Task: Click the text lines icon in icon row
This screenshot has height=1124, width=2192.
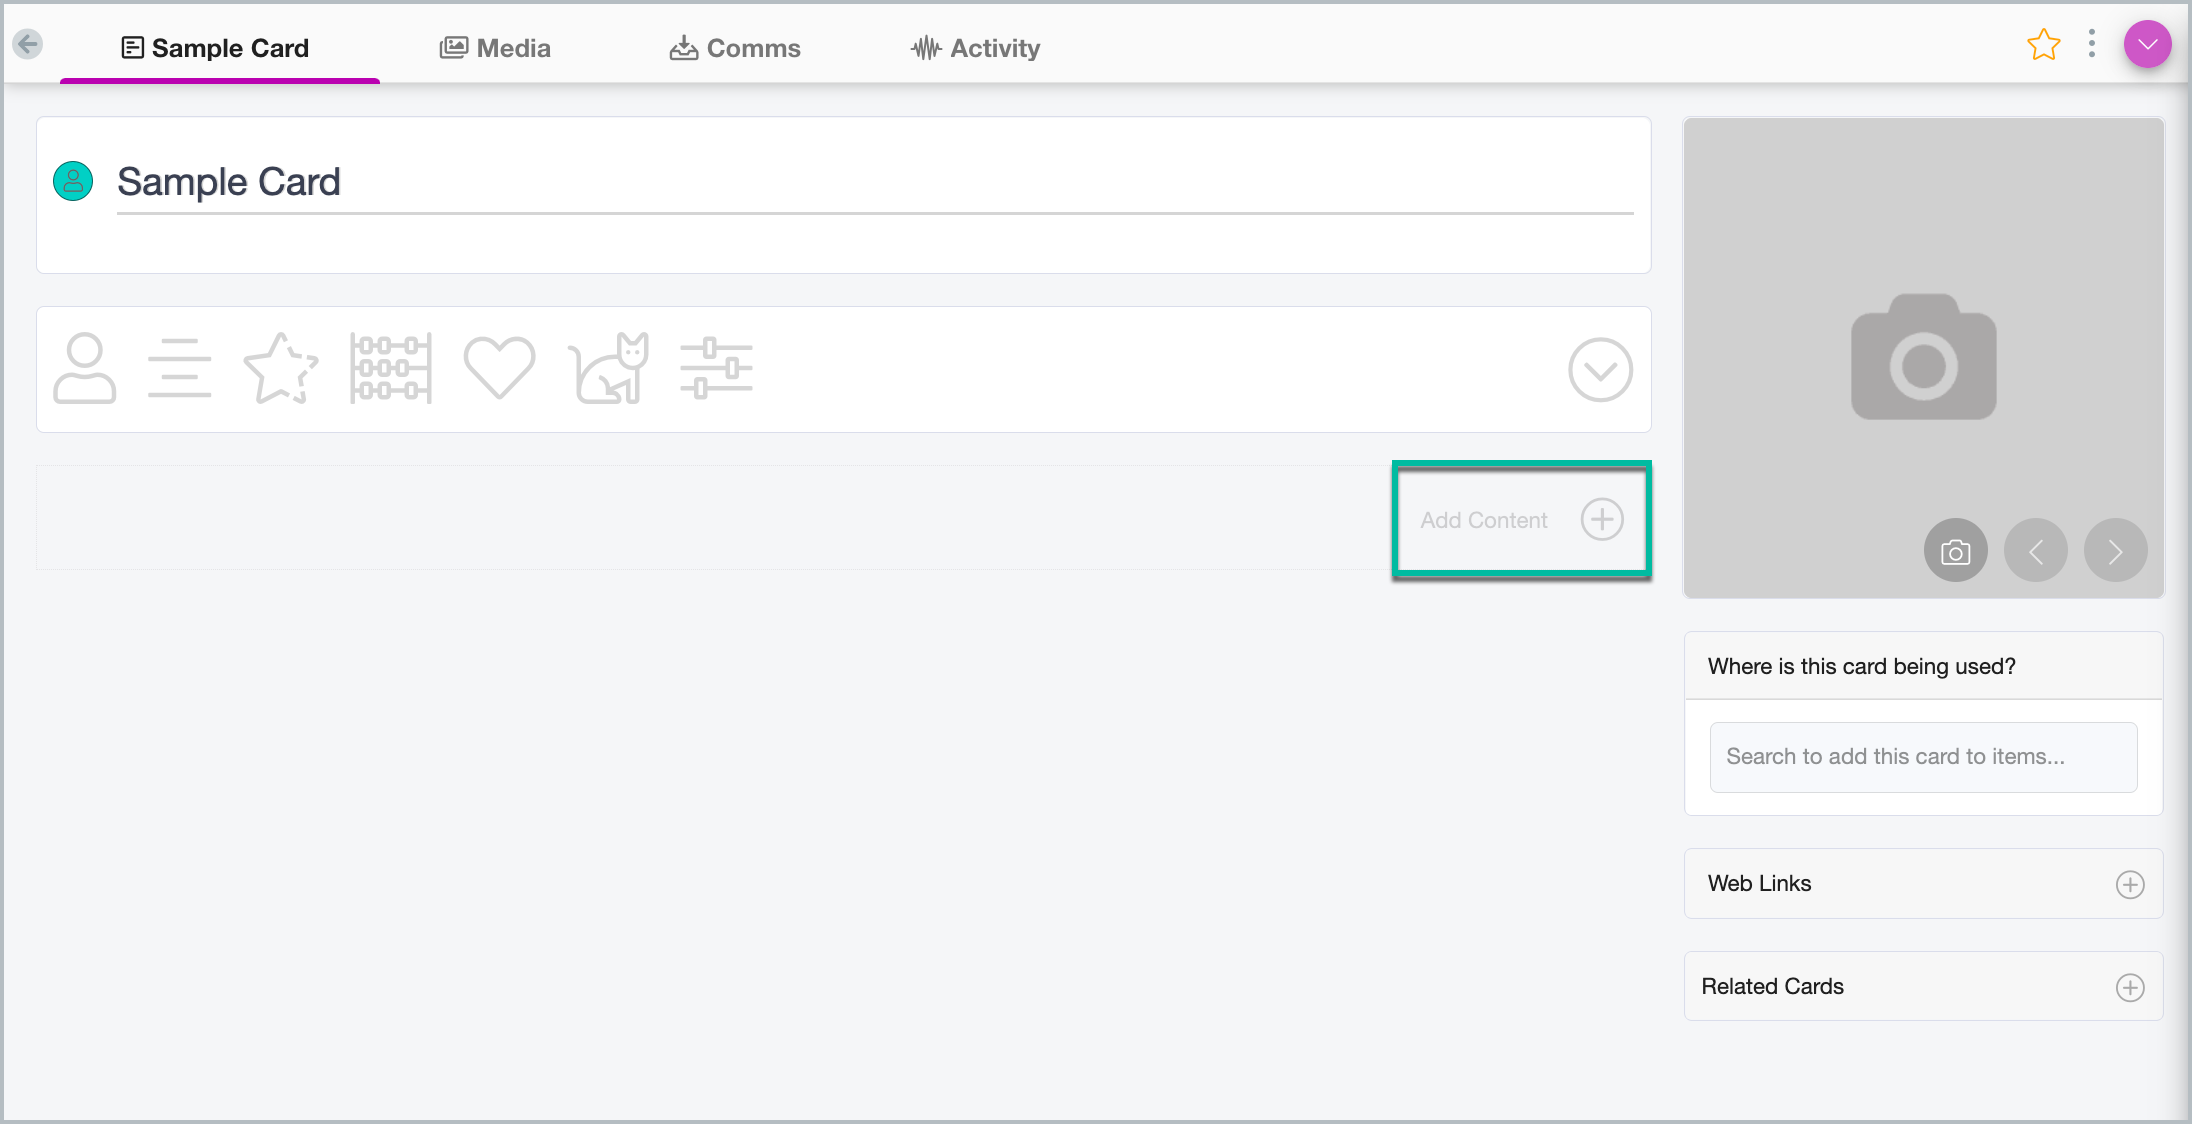Action: (x=180, y=369)
